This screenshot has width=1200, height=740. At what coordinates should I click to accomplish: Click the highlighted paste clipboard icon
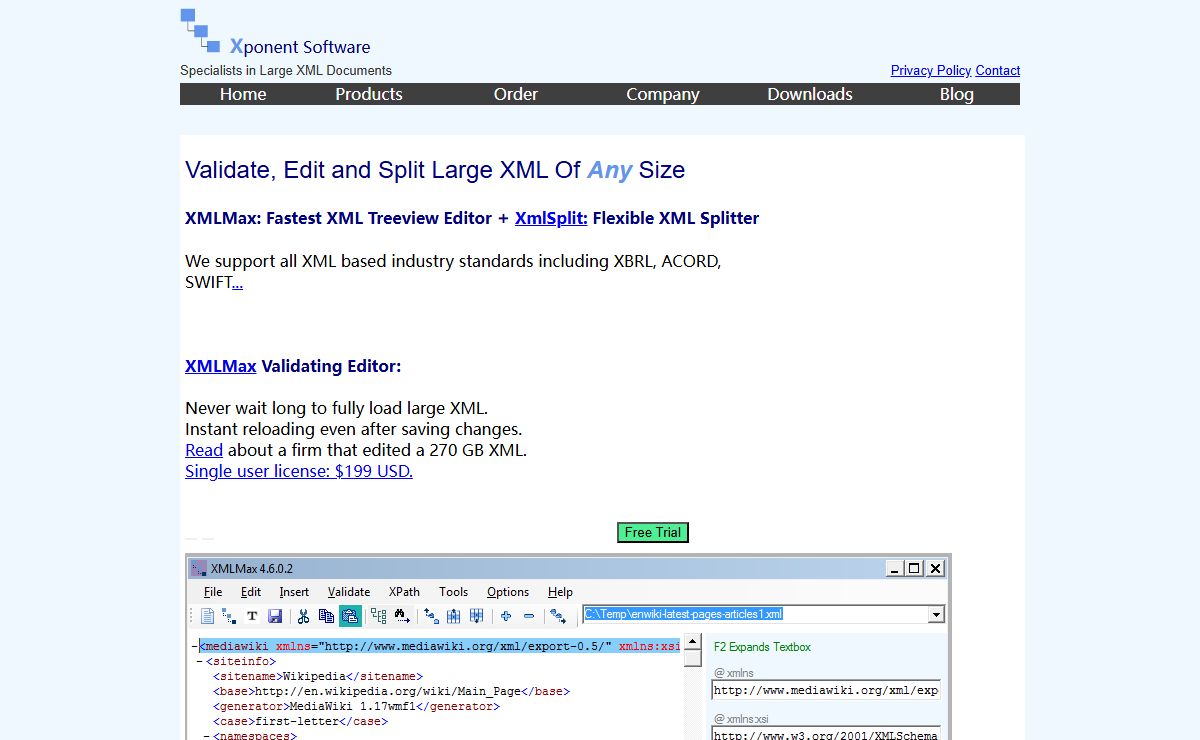click(350, 616)
